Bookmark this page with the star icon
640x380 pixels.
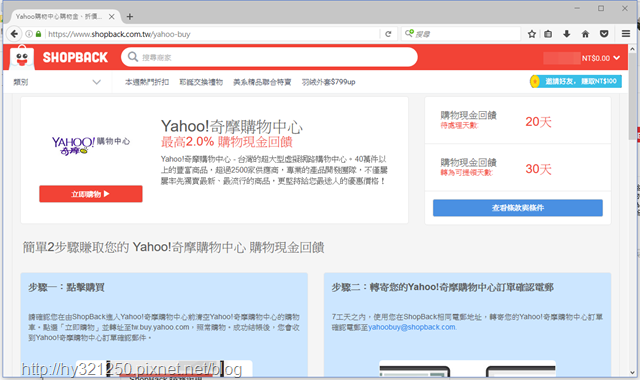[x=531, y=34]
